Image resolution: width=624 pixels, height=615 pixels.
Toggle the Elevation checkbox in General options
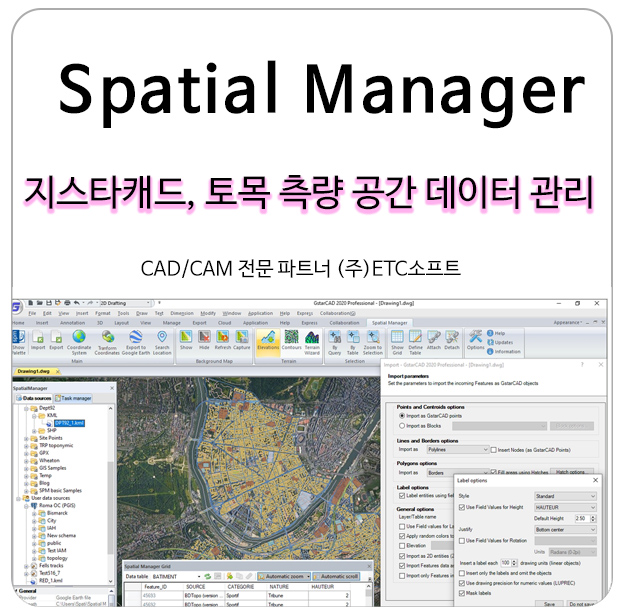(402, 546)
